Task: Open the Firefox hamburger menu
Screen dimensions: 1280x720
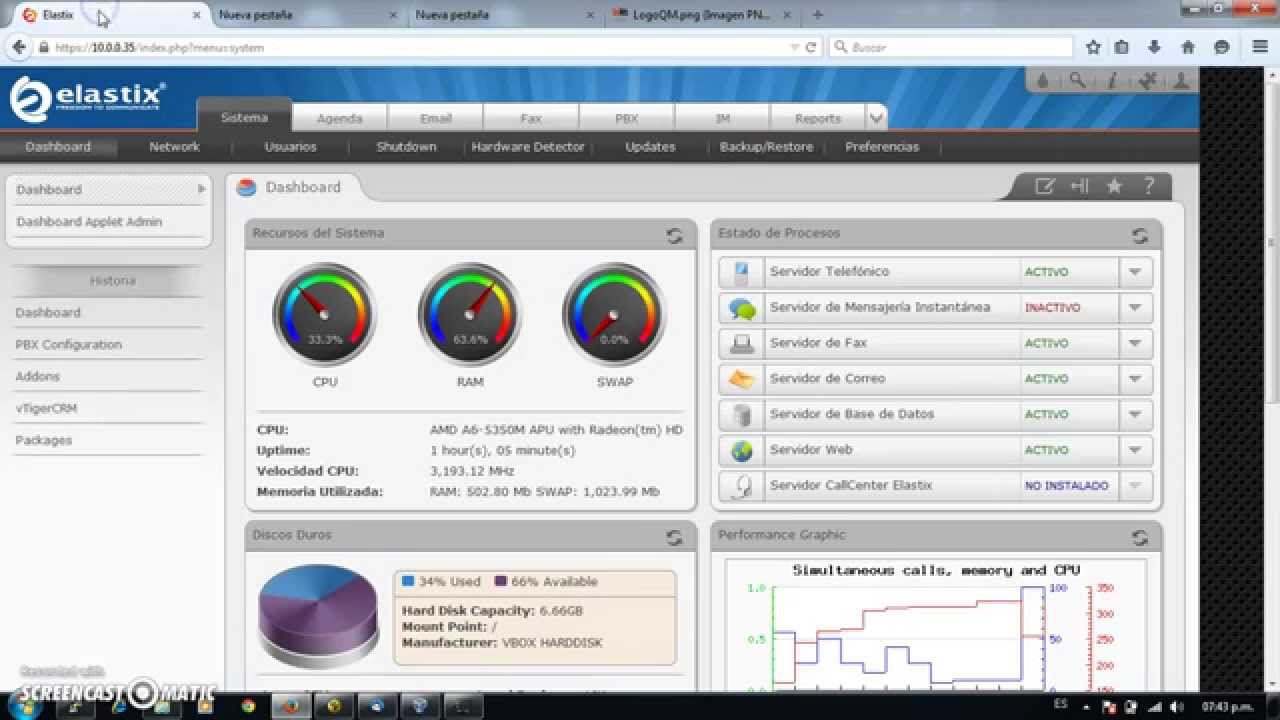Action: point(1260,47)
